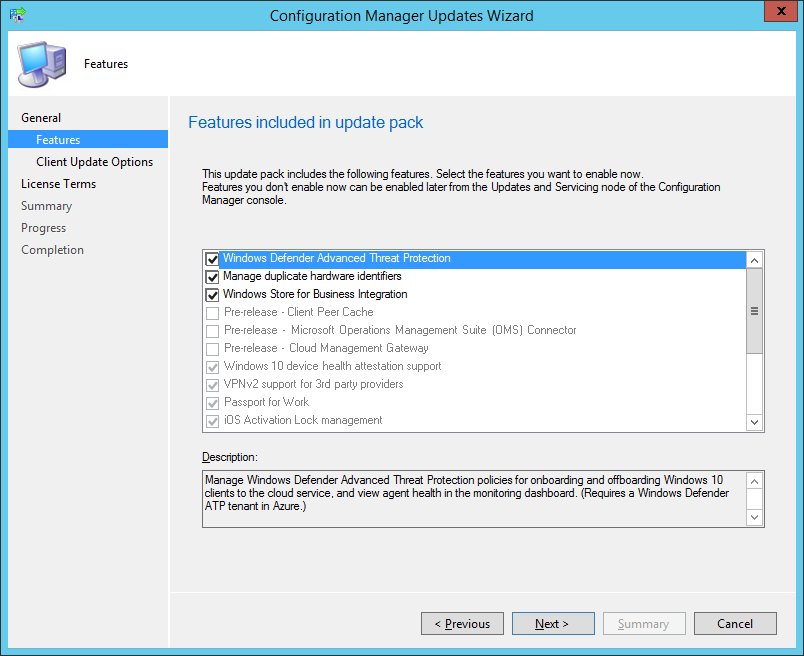Toggle Pre-release OMS Connector checkbox

[x=212, y=331]
